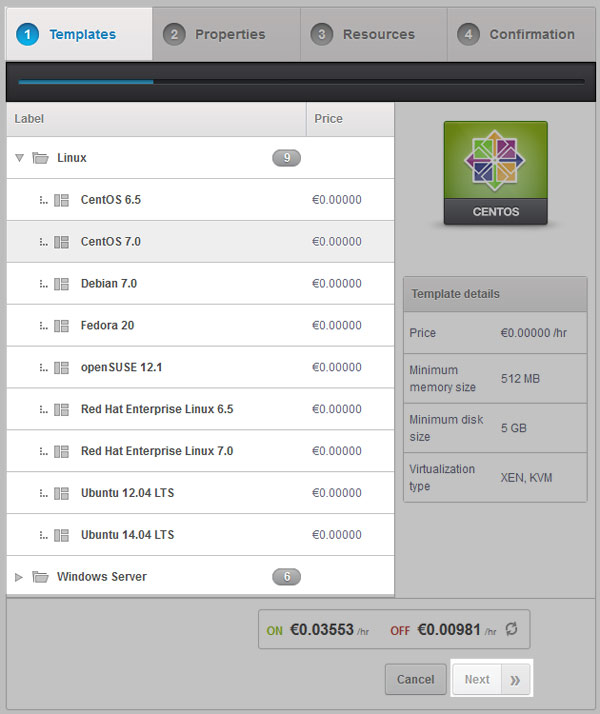This screenshot has height=714, width=600.
Task: Go to the Confirmation tab
Action: point(521,34)
